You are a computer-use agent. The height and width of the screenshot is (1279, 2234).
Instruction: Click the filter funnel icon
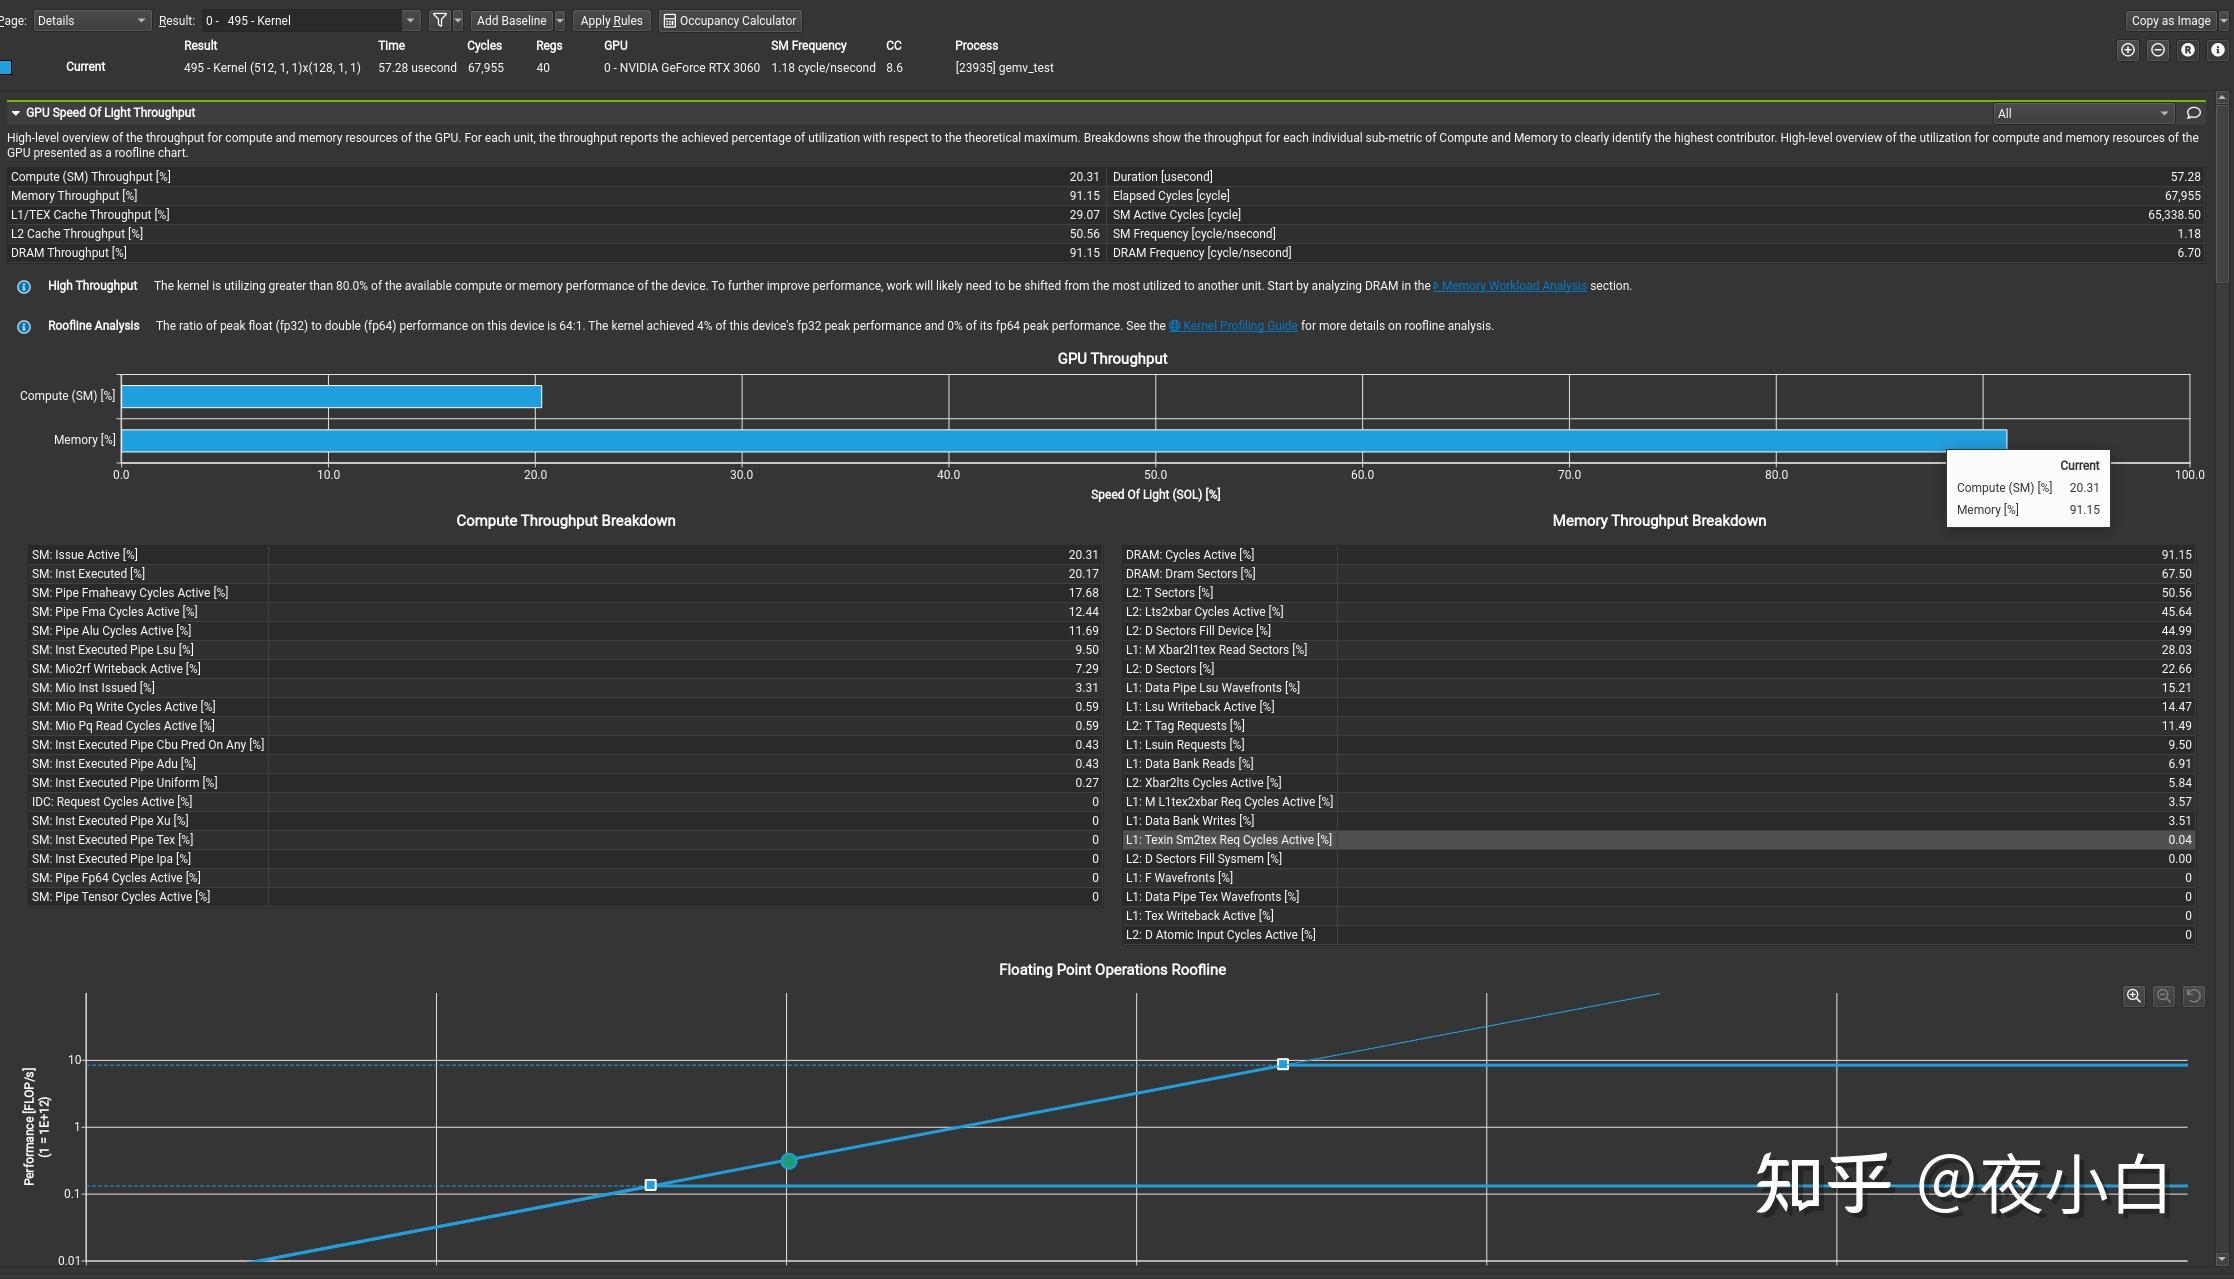(439, 20)
